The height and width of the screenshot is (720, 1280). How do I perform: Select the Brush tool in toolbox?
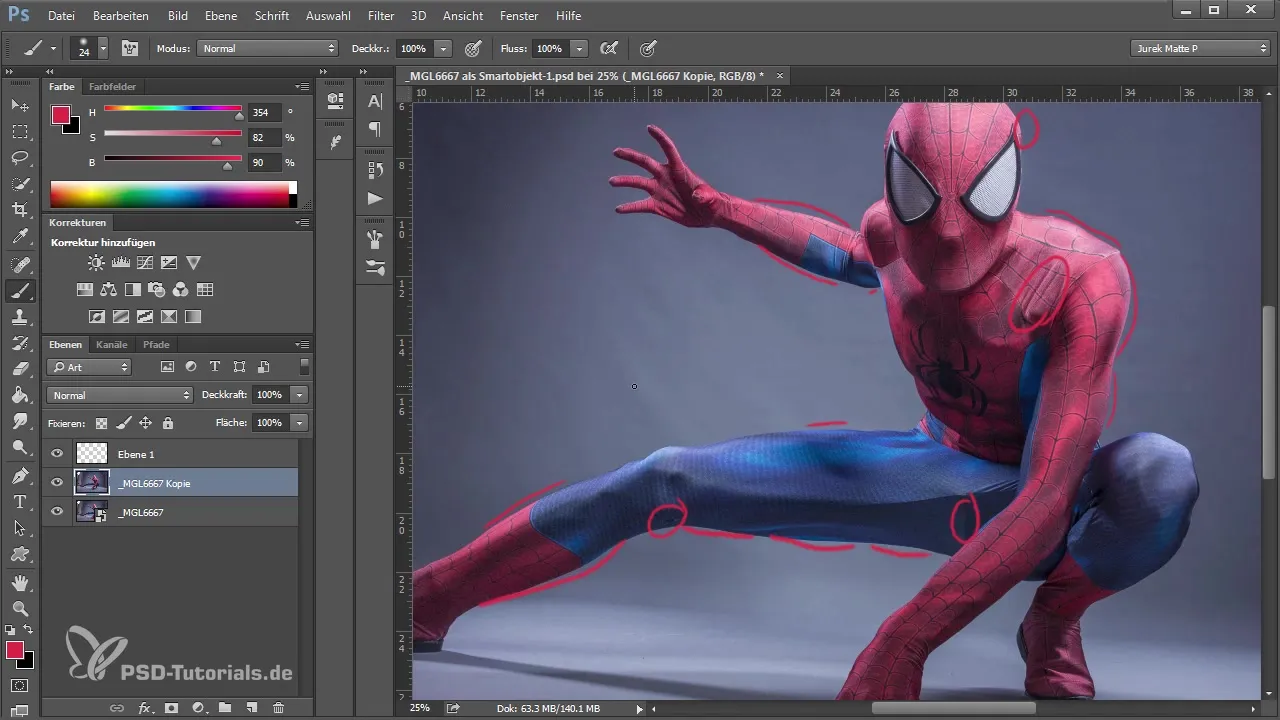pos(20,291)
